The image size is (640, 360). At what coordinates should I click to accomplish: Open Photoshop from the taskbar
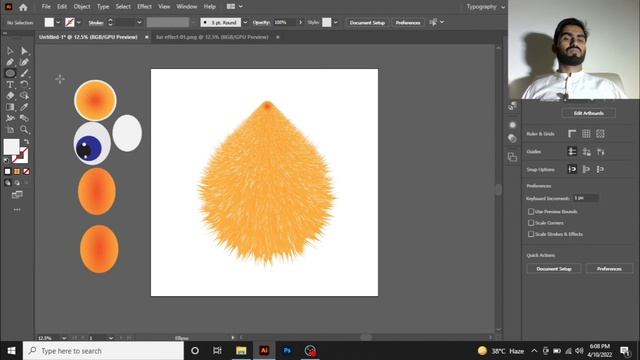(x=287, y=351)
